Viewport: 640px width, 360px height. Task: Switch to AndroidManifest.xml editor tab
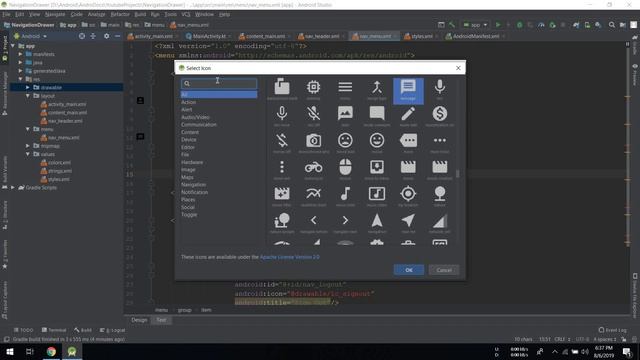[x=476, y=36]
